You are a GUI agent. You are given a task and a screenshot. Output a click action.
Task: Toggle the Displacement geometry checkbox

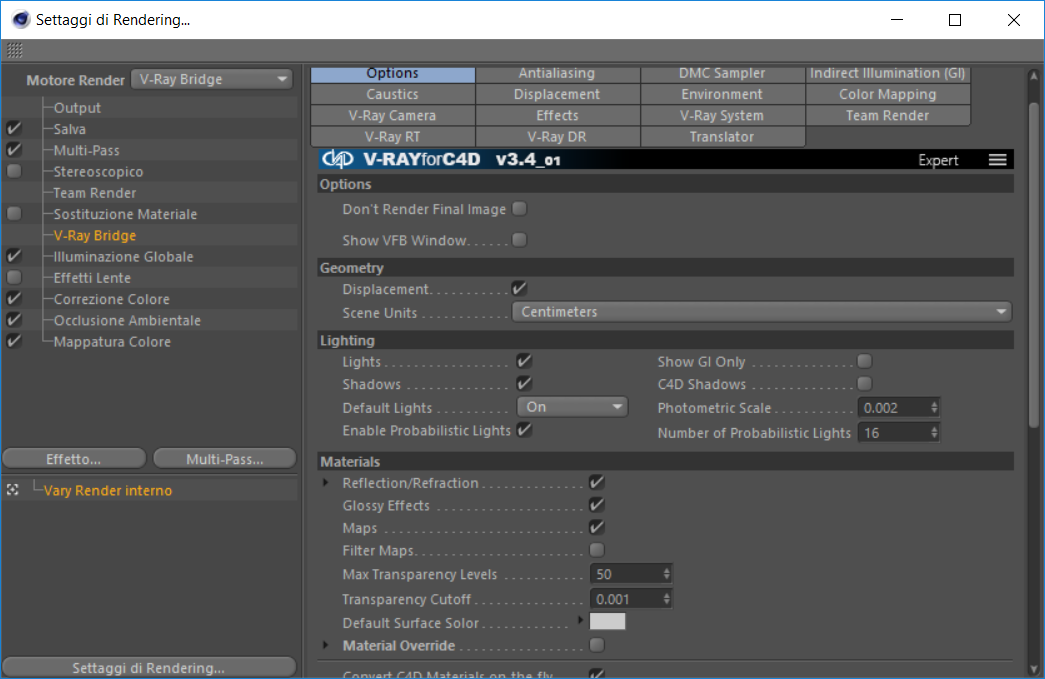[519, 289]
